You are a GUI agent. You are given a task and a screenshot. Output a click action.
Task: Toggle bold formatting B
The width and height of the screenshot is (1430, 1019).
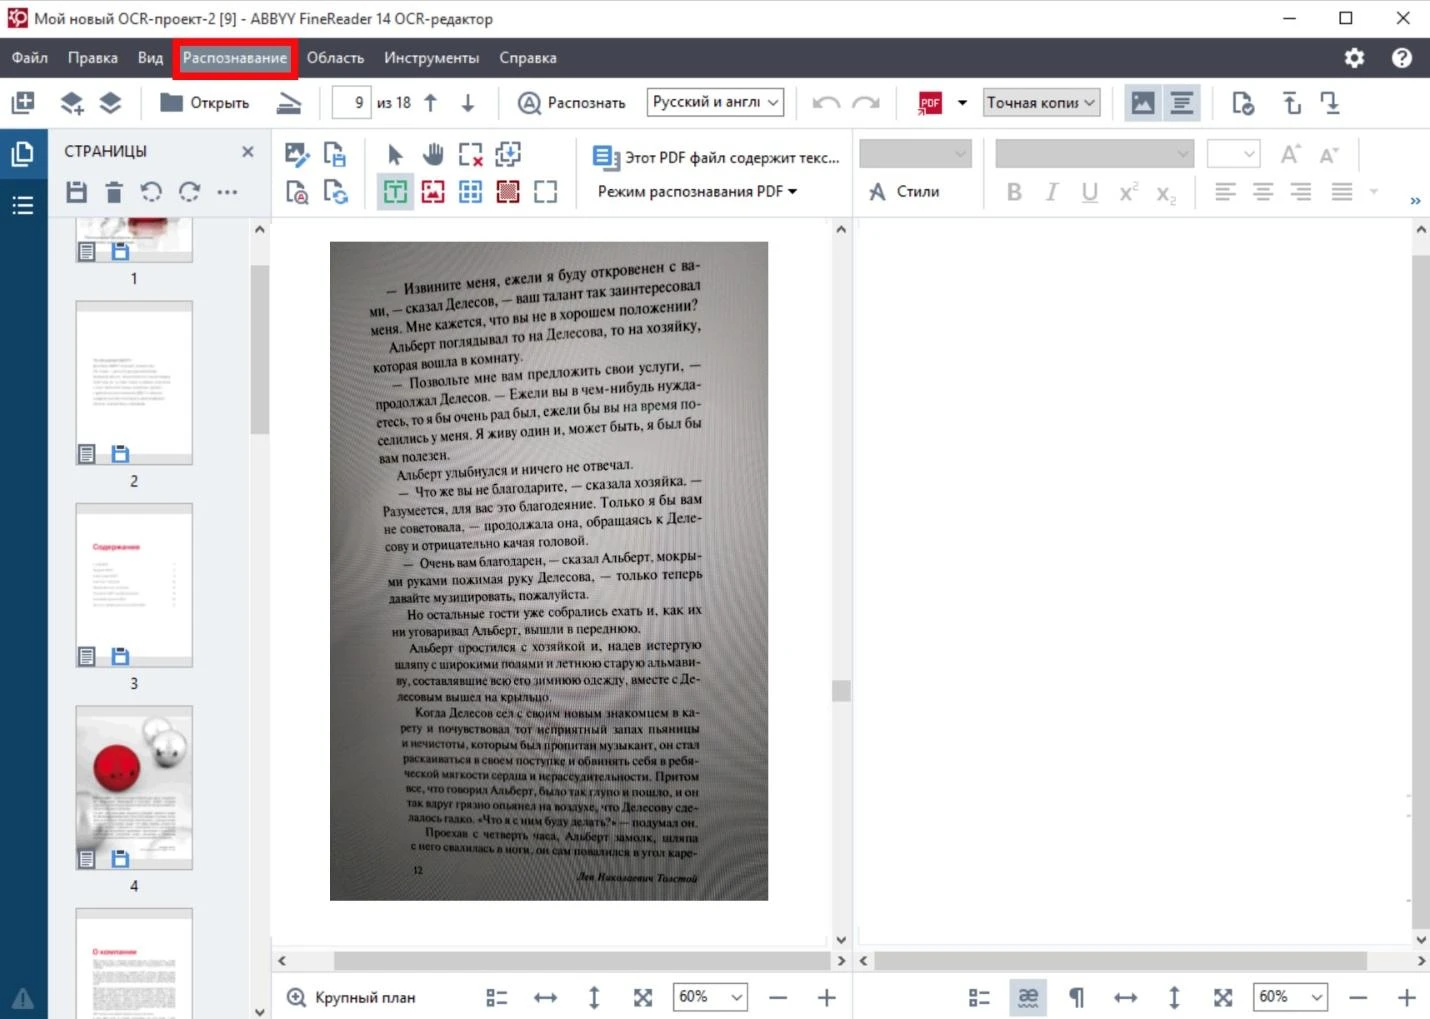tap(1014, 192)
